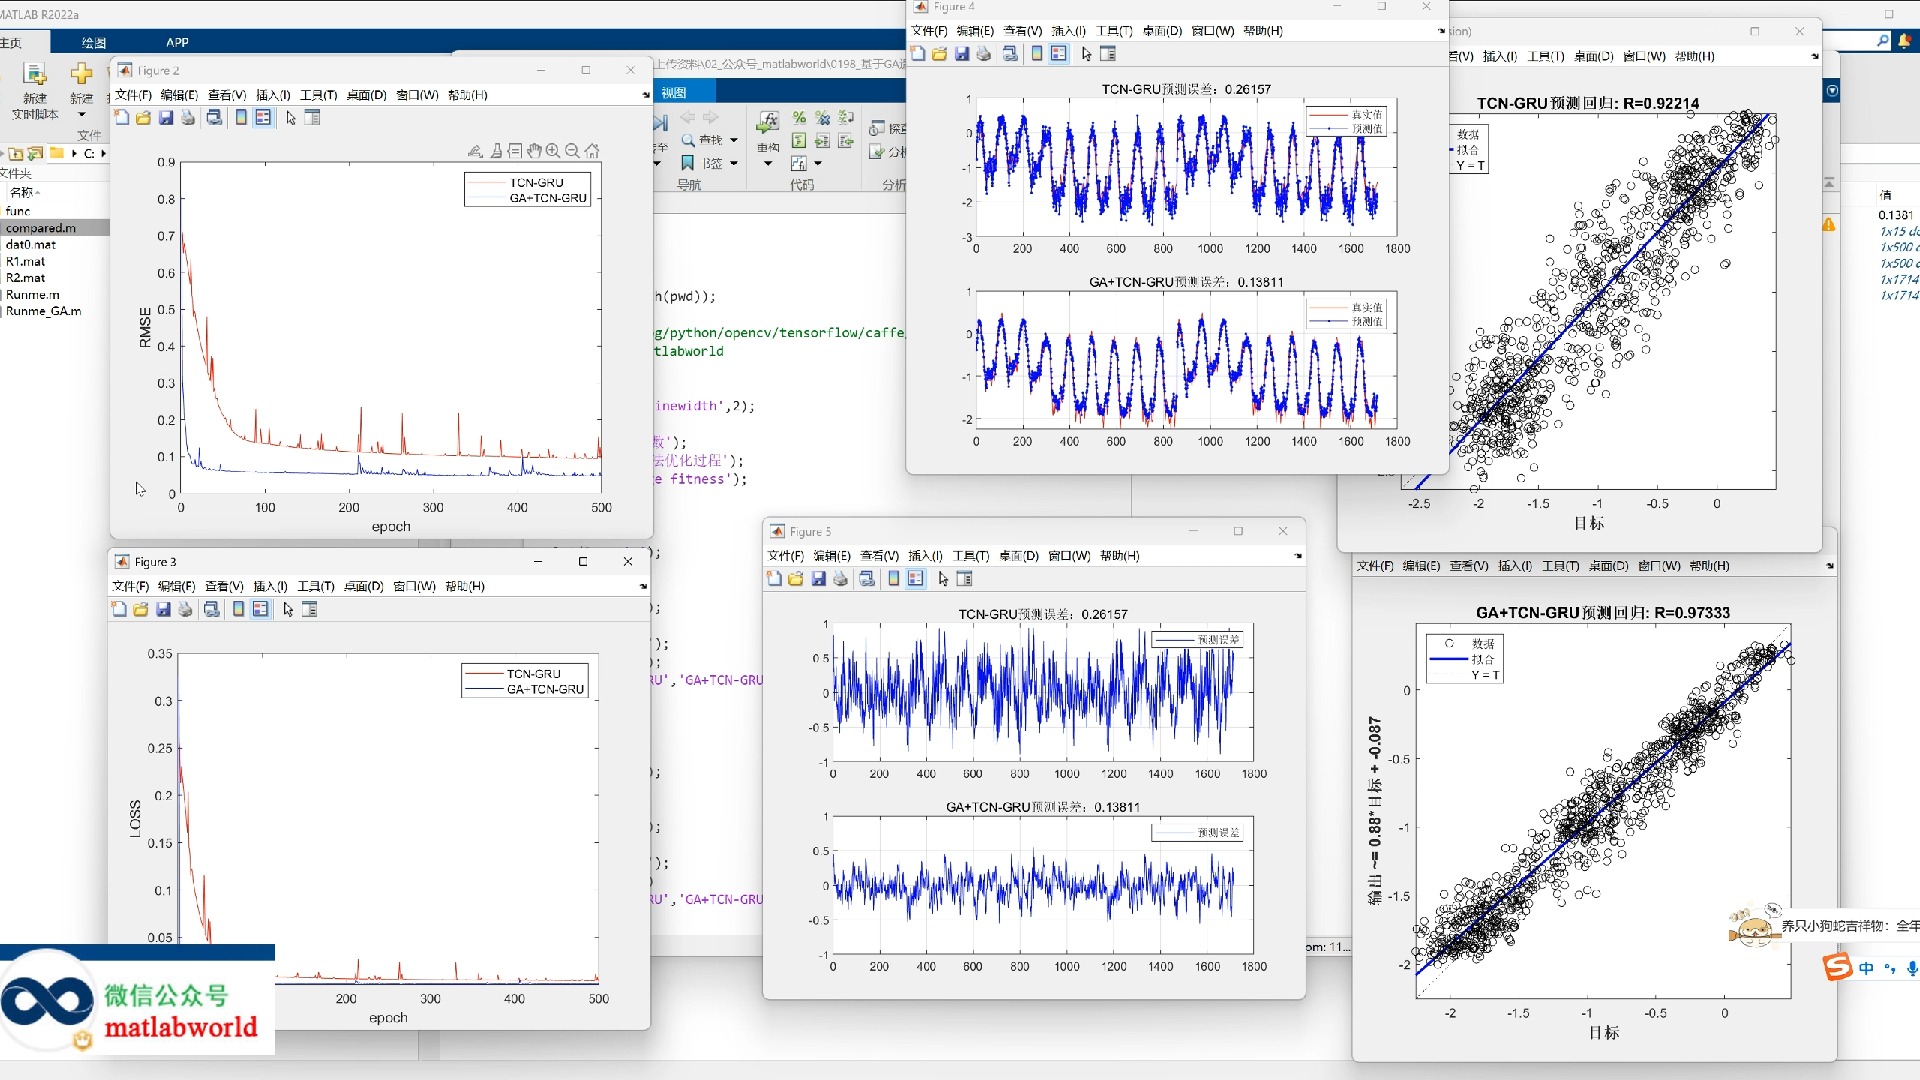Open Property Inspector in Figure 2 toolbar
This screenshot has width=1920, height=1080.
coord(312,118)
